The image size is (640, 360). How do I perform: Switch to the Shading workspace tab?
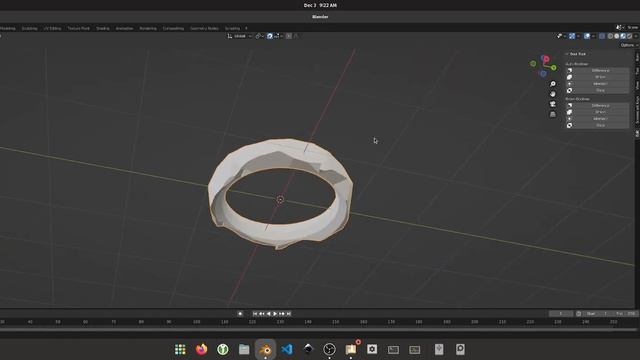103,28
